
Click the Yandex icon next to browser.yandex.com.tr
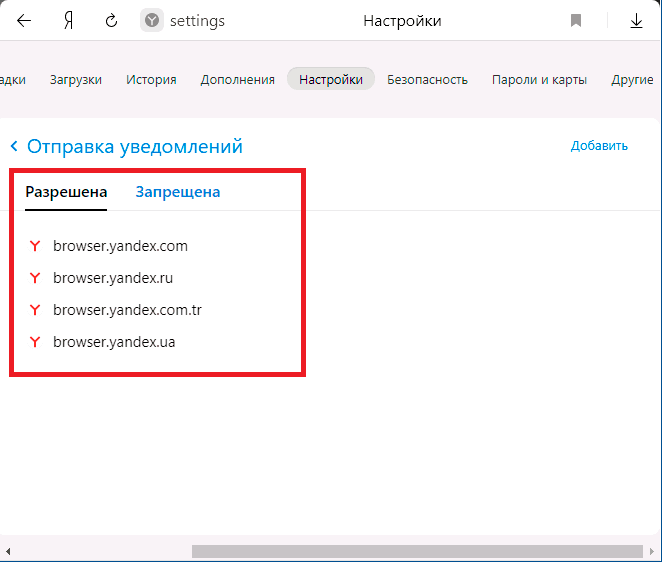[x=35, y=310]
